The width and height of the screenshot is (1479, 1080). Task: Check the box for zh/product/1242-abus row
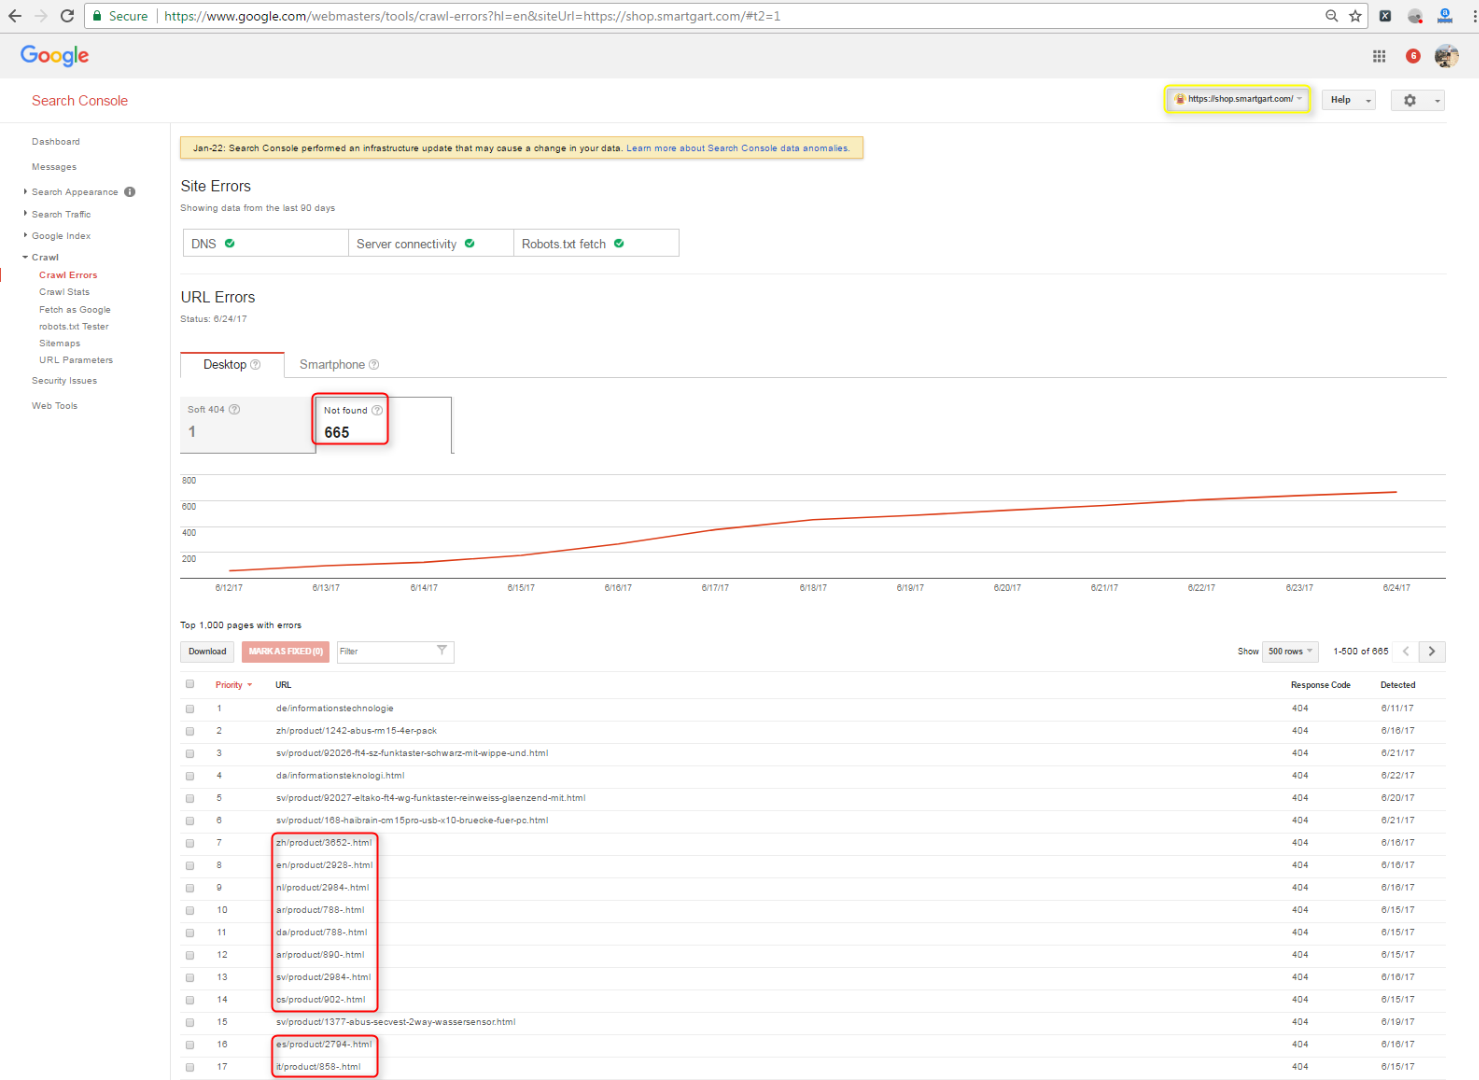tap(190, 731)
